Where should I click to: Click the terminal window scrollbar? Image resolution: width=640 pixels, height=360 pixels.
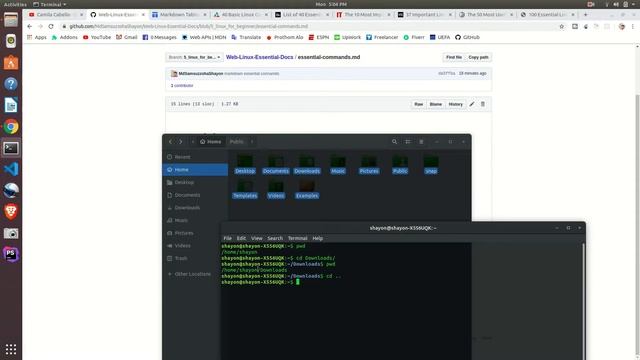[x=583, y=301]
